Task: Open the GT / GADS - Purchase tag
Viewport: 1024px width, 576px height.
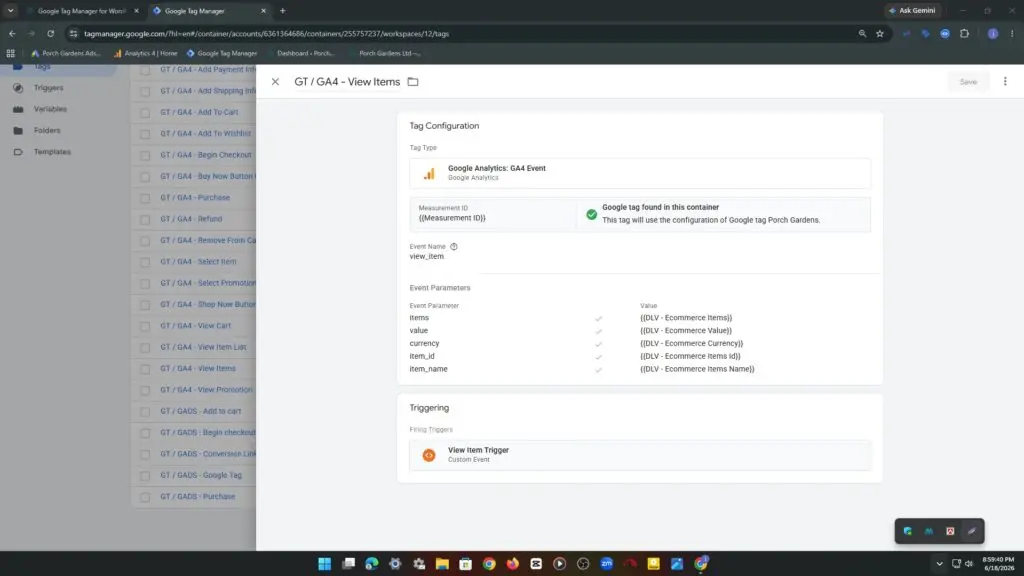Action: coord(197,496)
